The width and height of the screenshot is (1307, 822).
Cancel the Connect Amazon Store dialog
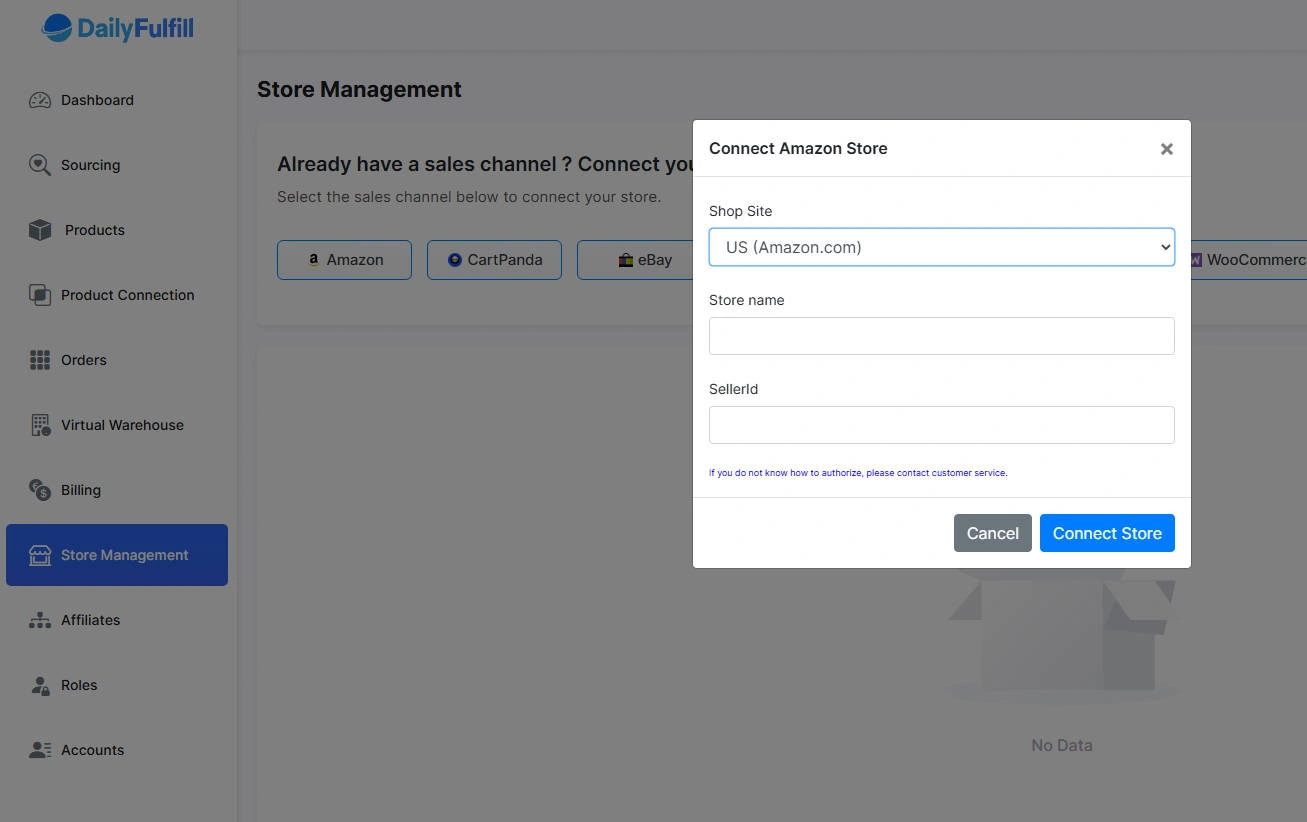pyautogui.click(x=992, y=533)
